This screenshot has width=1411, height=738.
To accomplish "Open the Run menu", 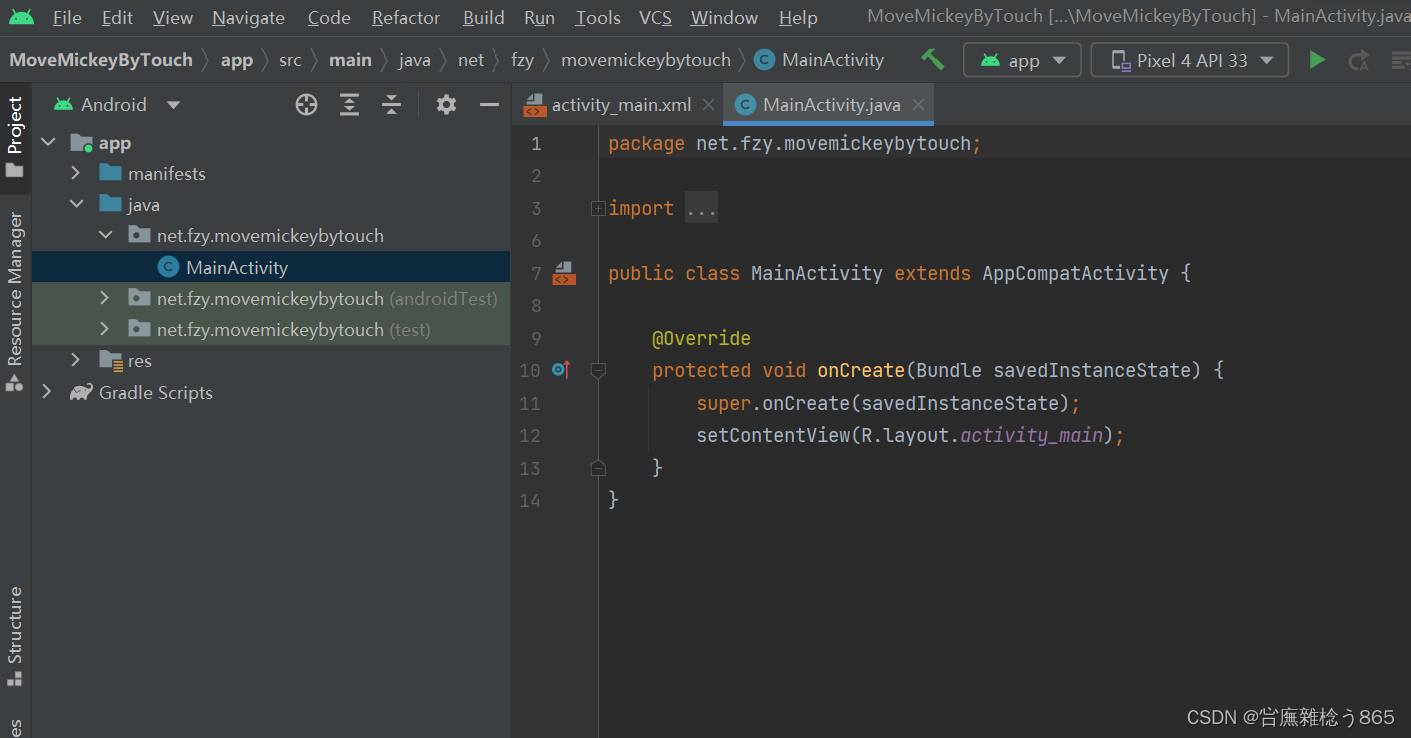I will tap(540, 18).
